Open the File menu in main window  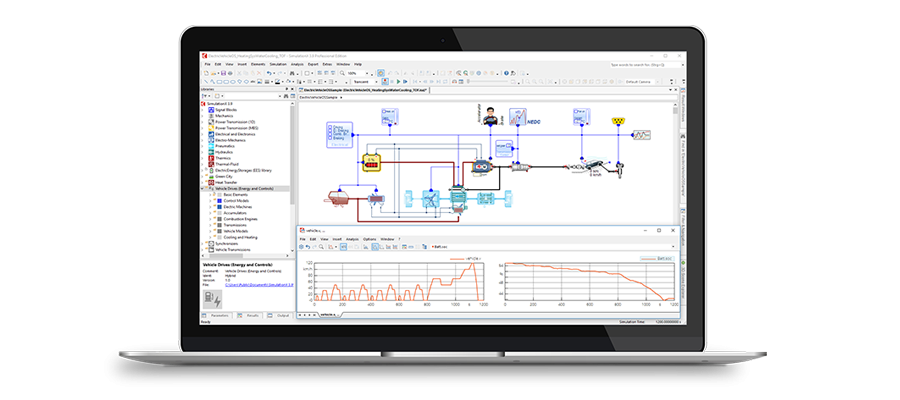coord(208,64)
